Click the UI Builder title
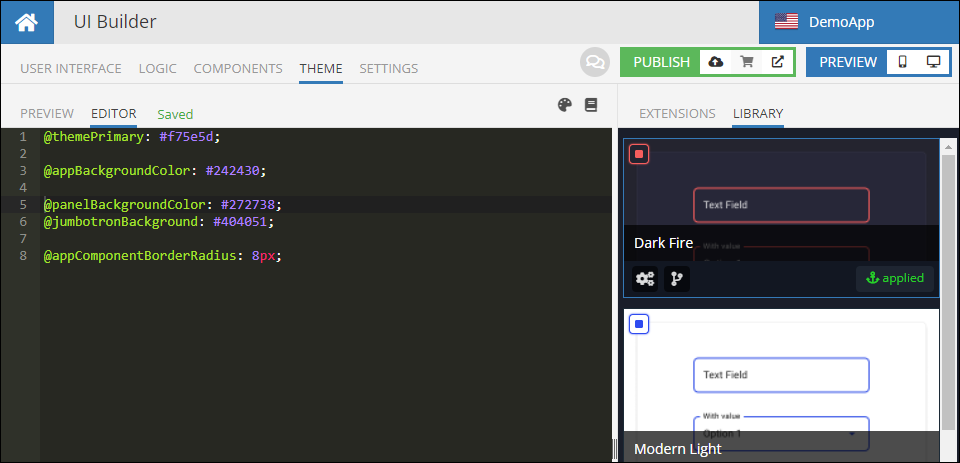 click(115, 22)
